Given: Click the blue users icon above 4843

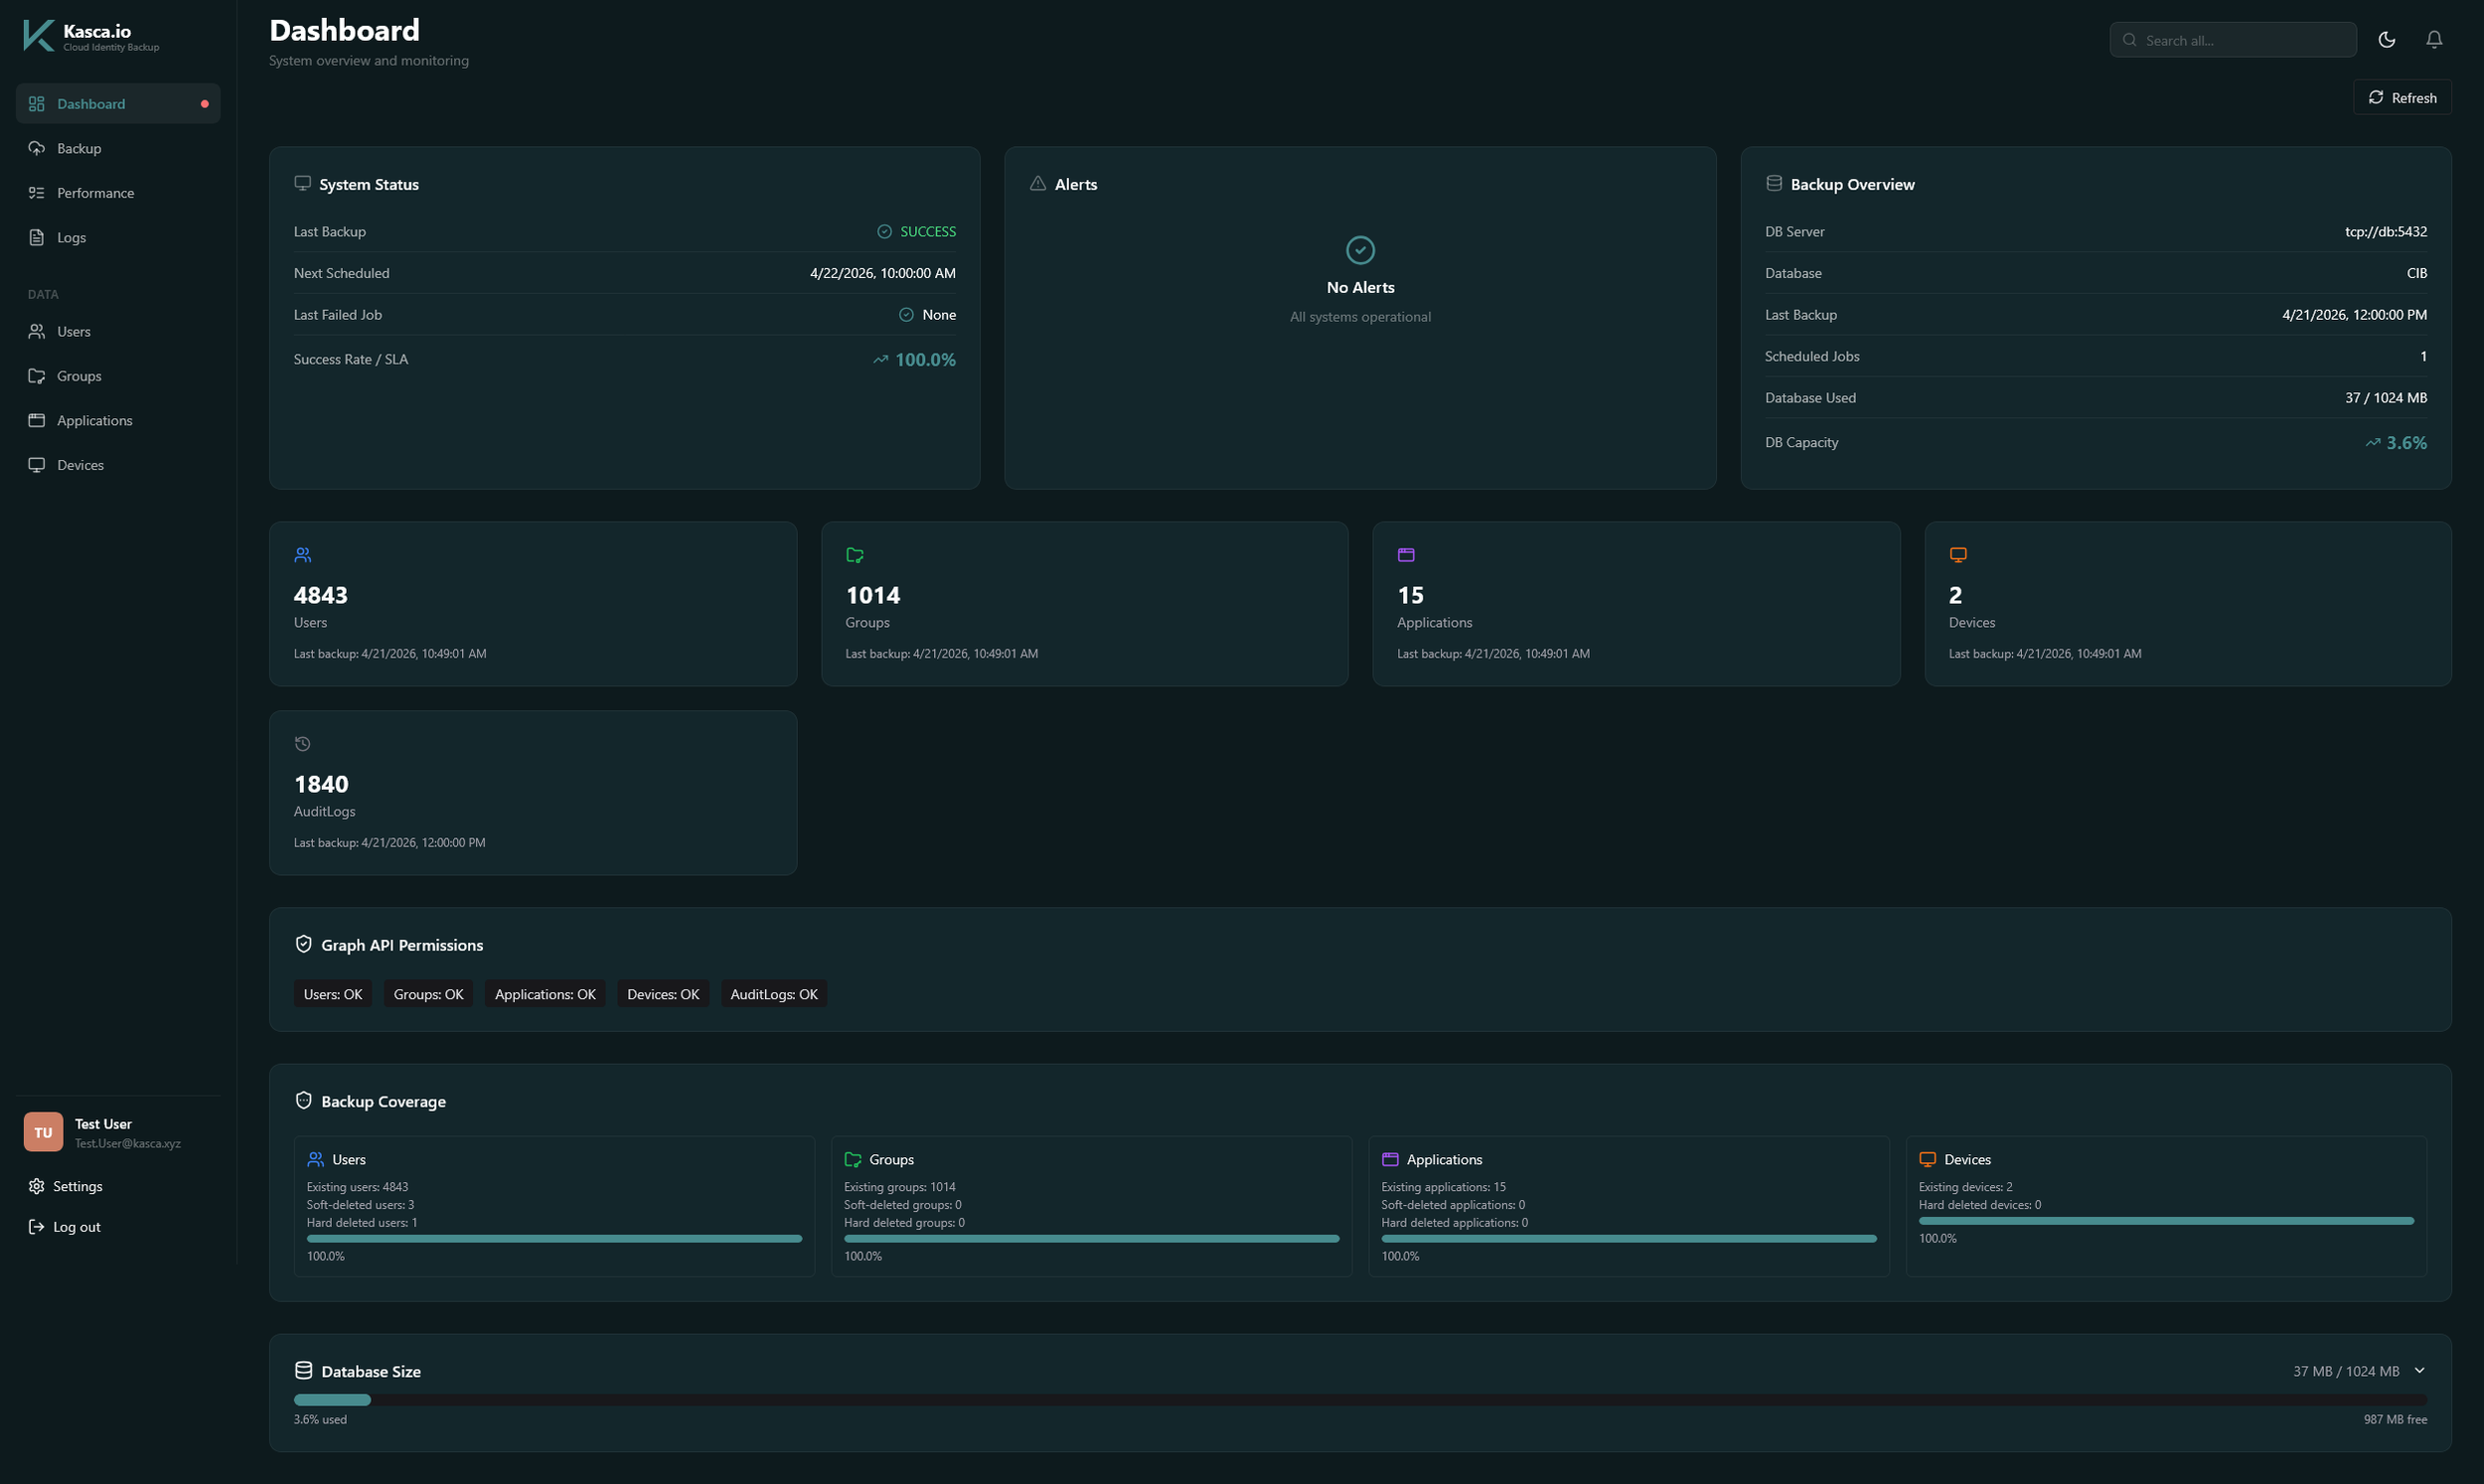Looking at the screenshot, I should (303, 555).
